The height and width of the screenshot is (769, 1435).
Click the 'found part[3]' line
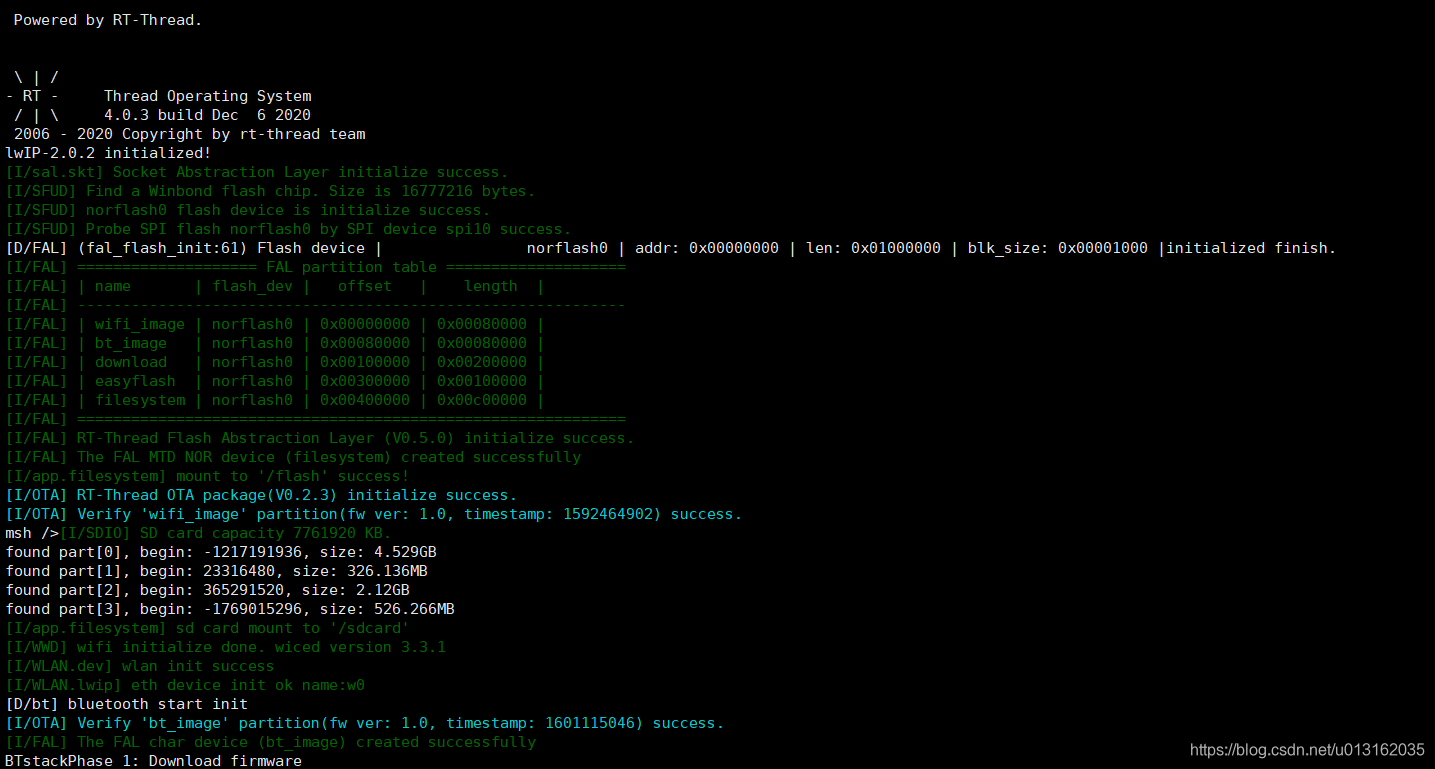pos(230,609)
